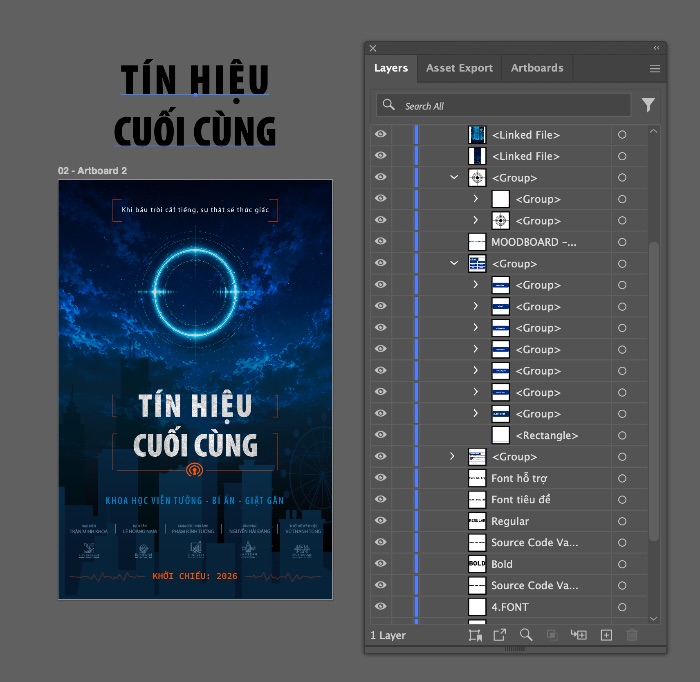
Task: Switch to the Artboards tab
Action: [537, 68]
